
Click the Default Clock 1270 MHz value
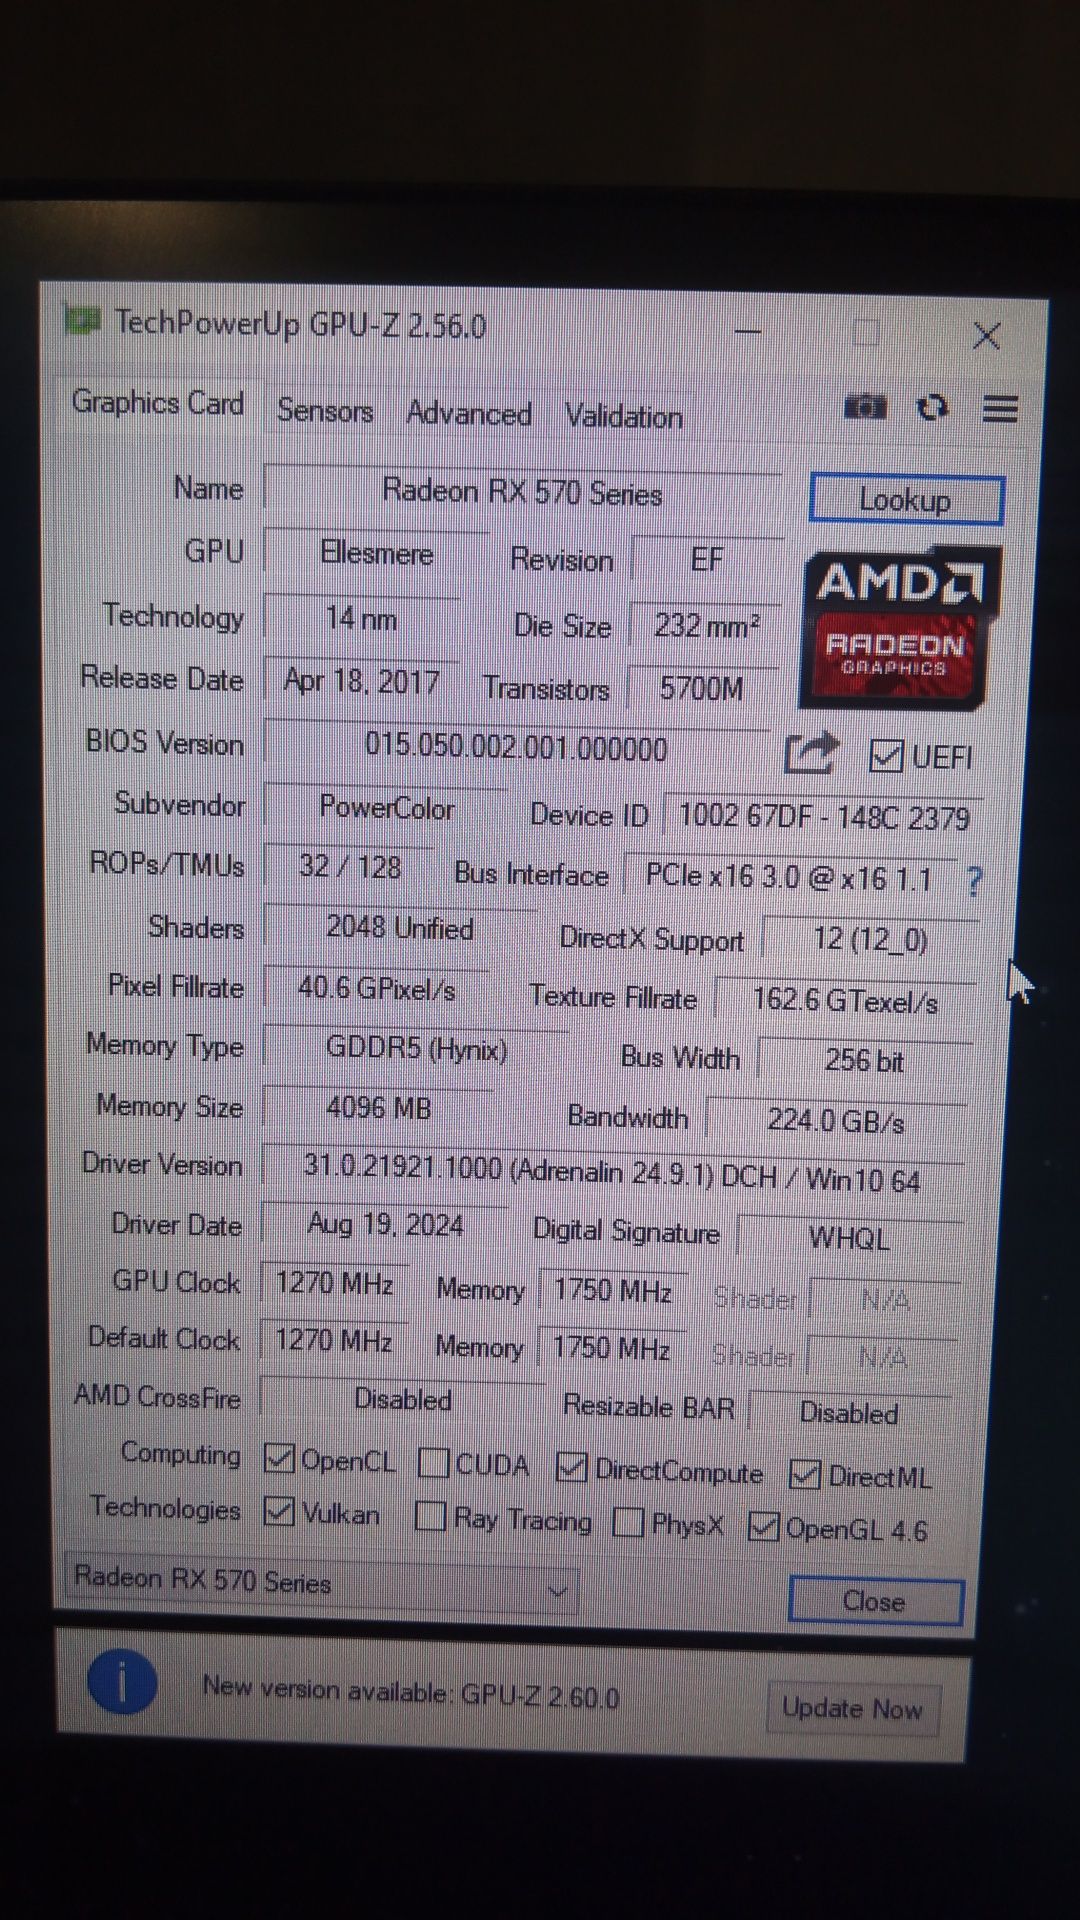tap(334, 1340)
